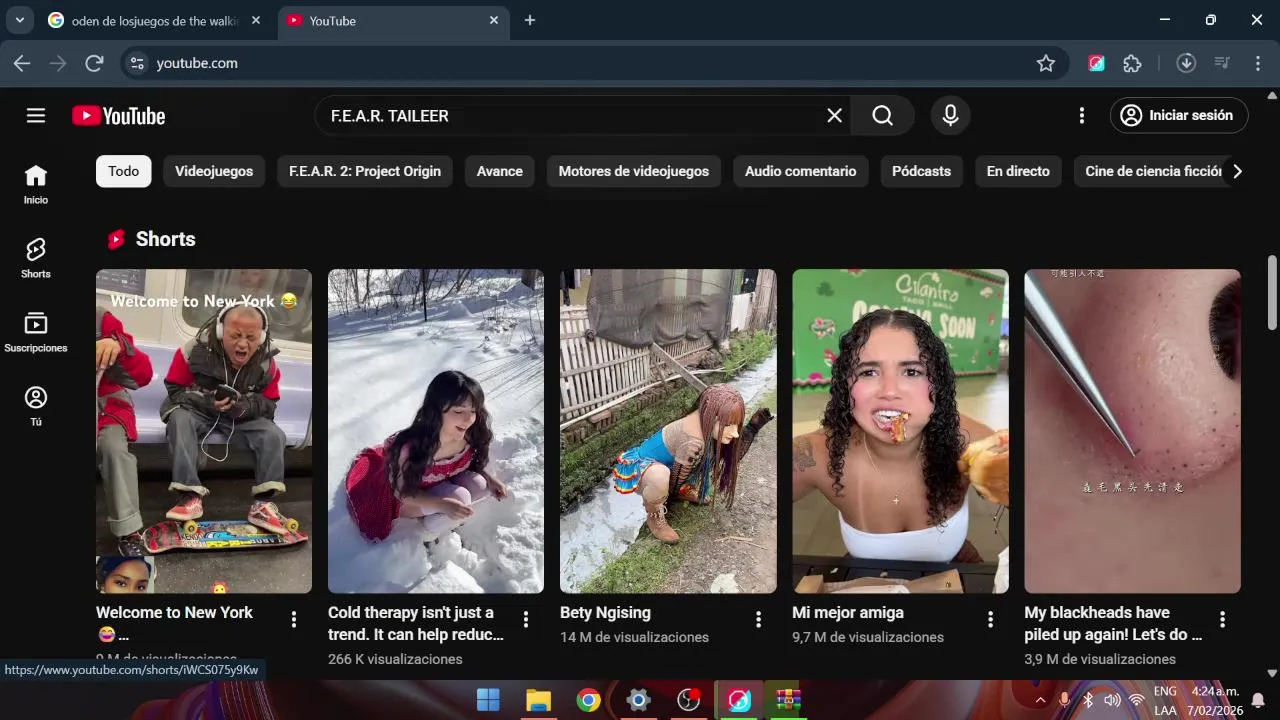Screen dimensions: 1280x720
Task: Open options for Welcome to New York short
Action: click(293, 620)
